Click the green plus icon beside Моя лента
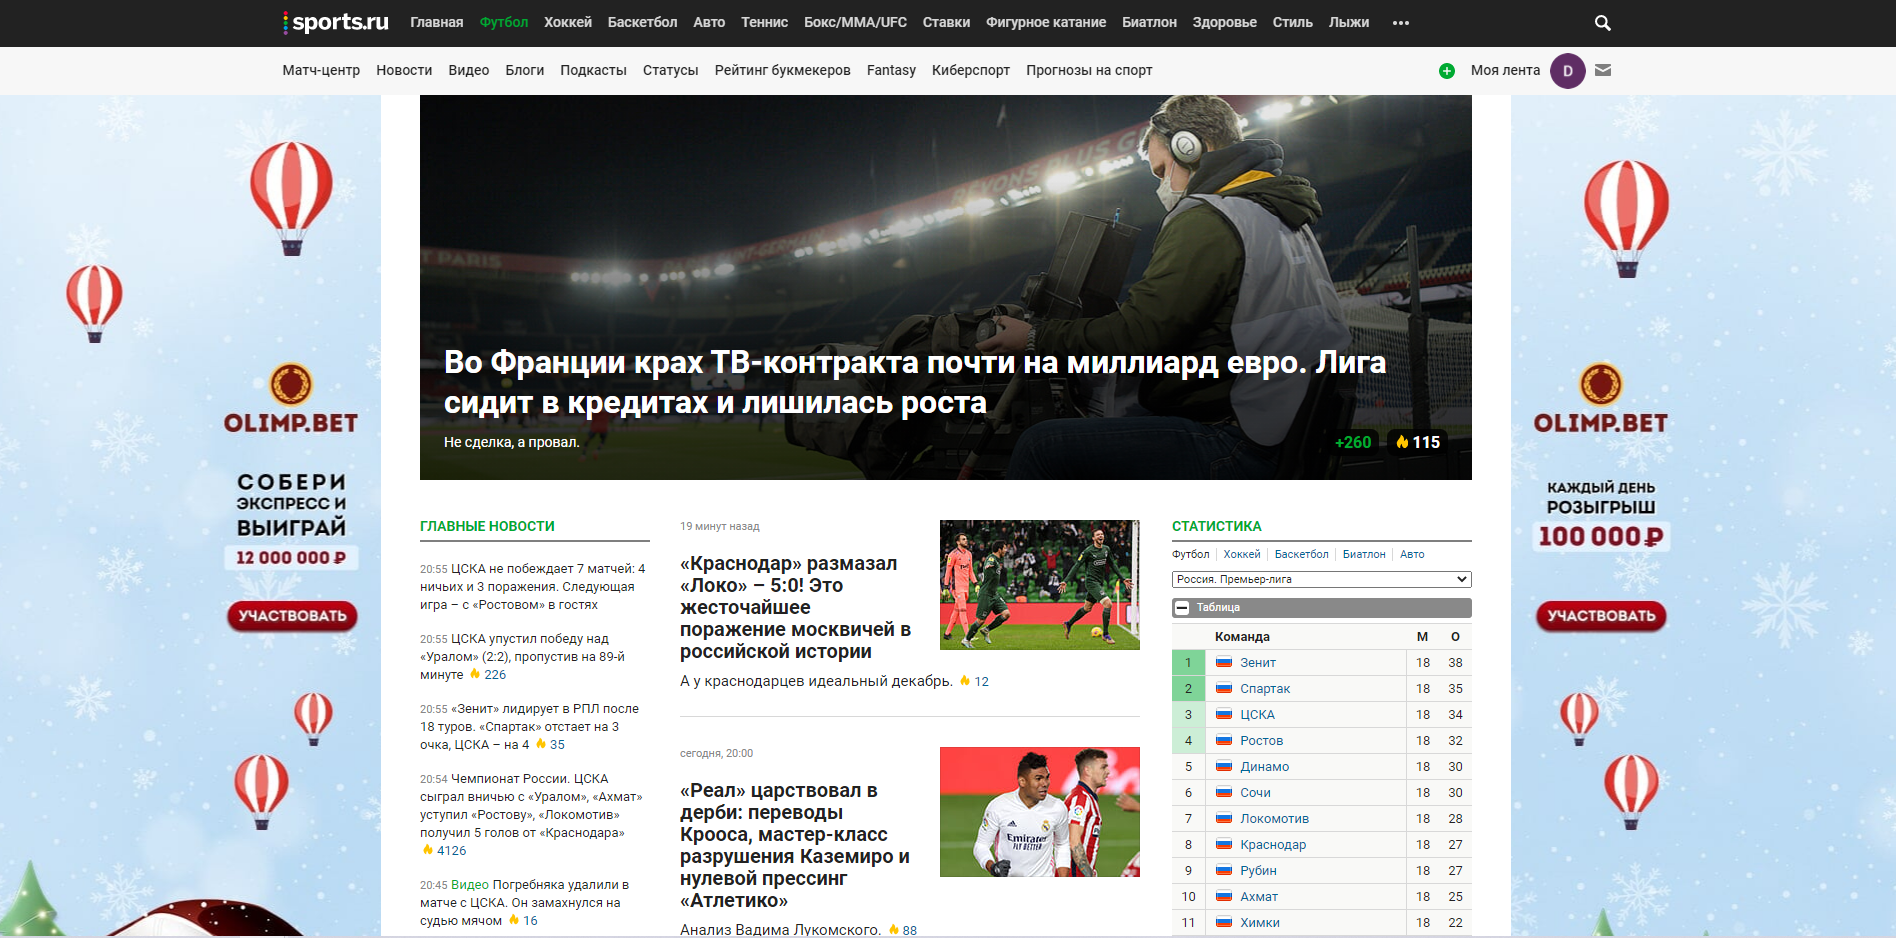 pos(1446,71)
